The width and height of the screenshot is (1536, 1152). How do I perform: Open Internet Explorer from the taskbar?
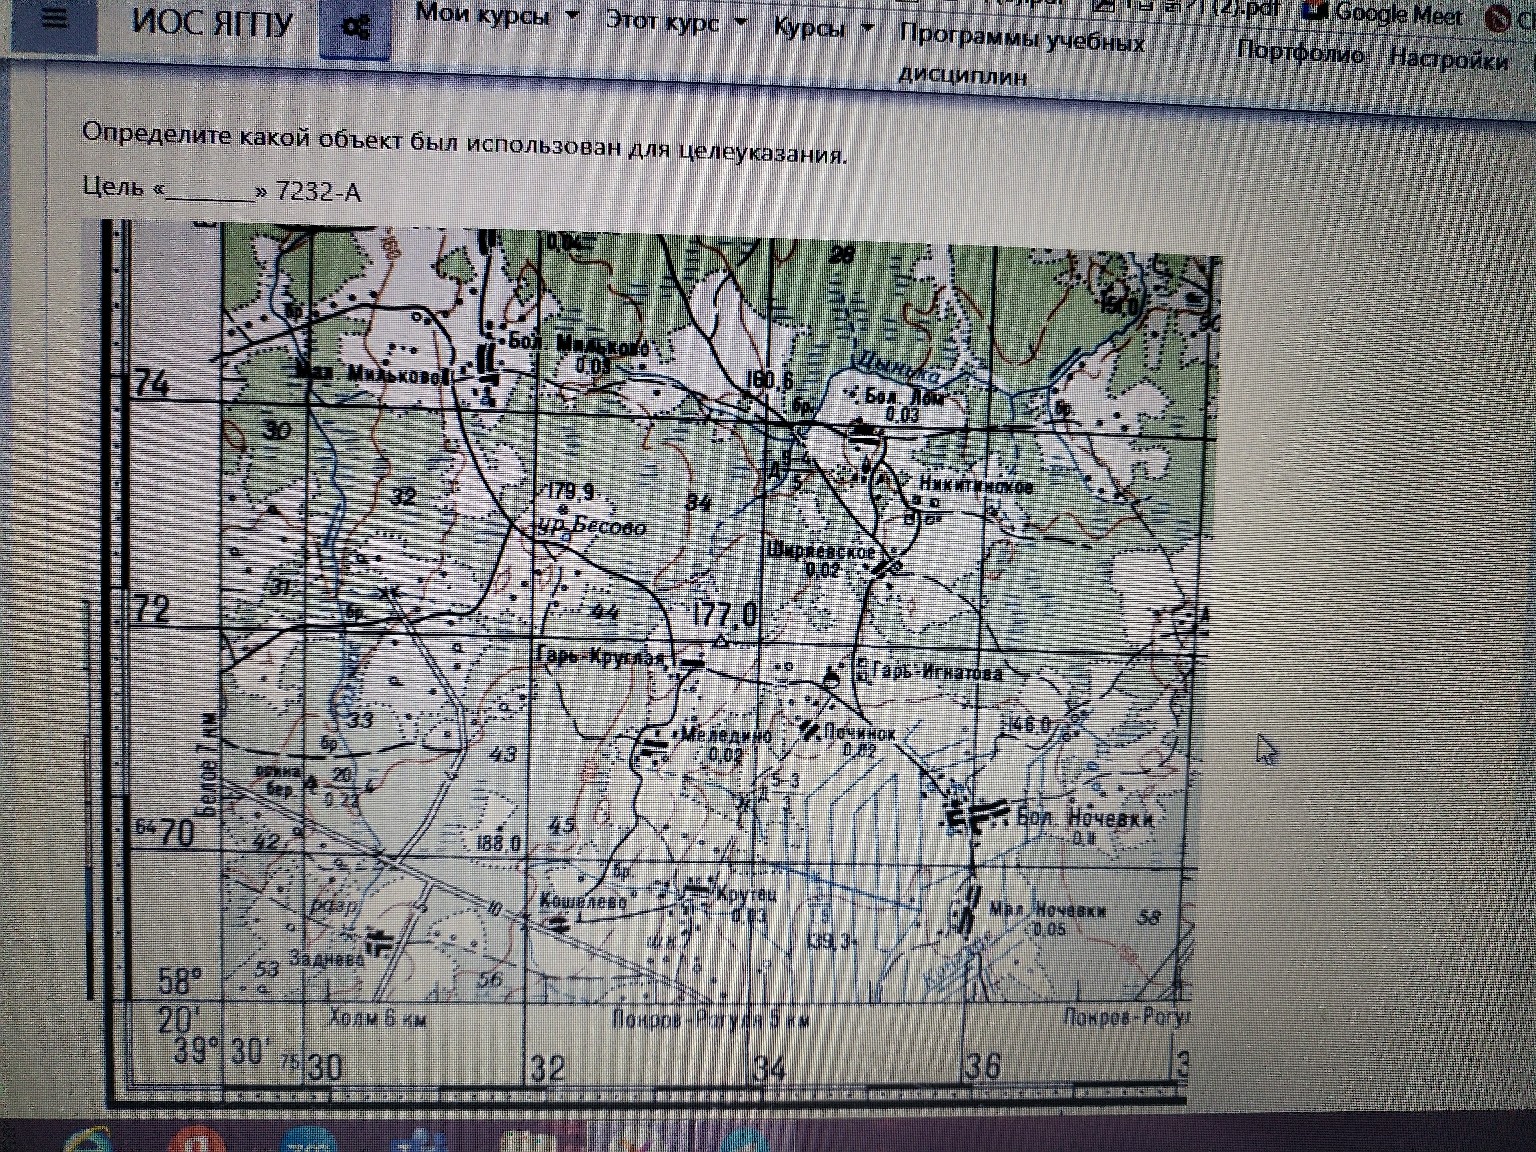pos(87,1142)
